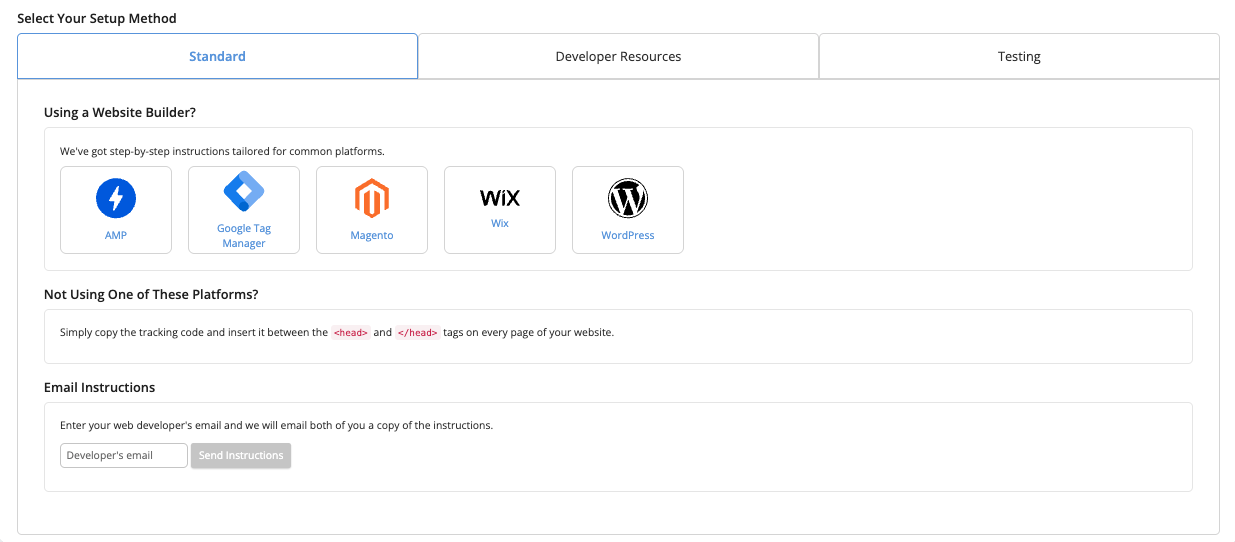Click the Wix label link
1235x542 pixels.
tap(500, 223)
